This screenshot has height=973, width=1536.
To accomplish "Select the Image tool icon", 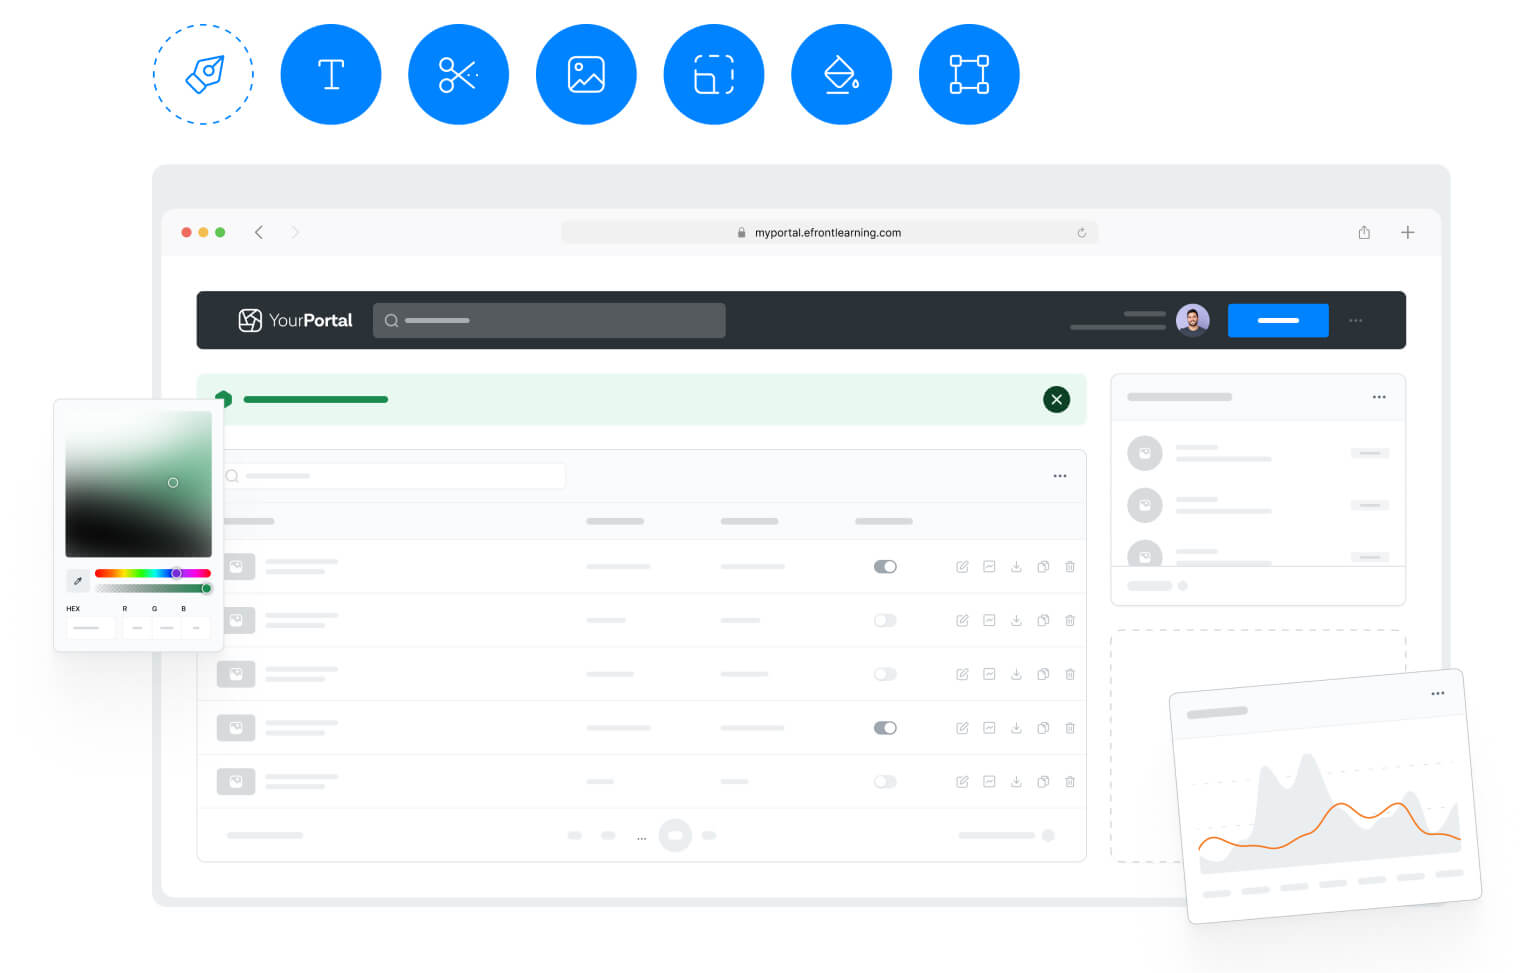I will point(586,75).
